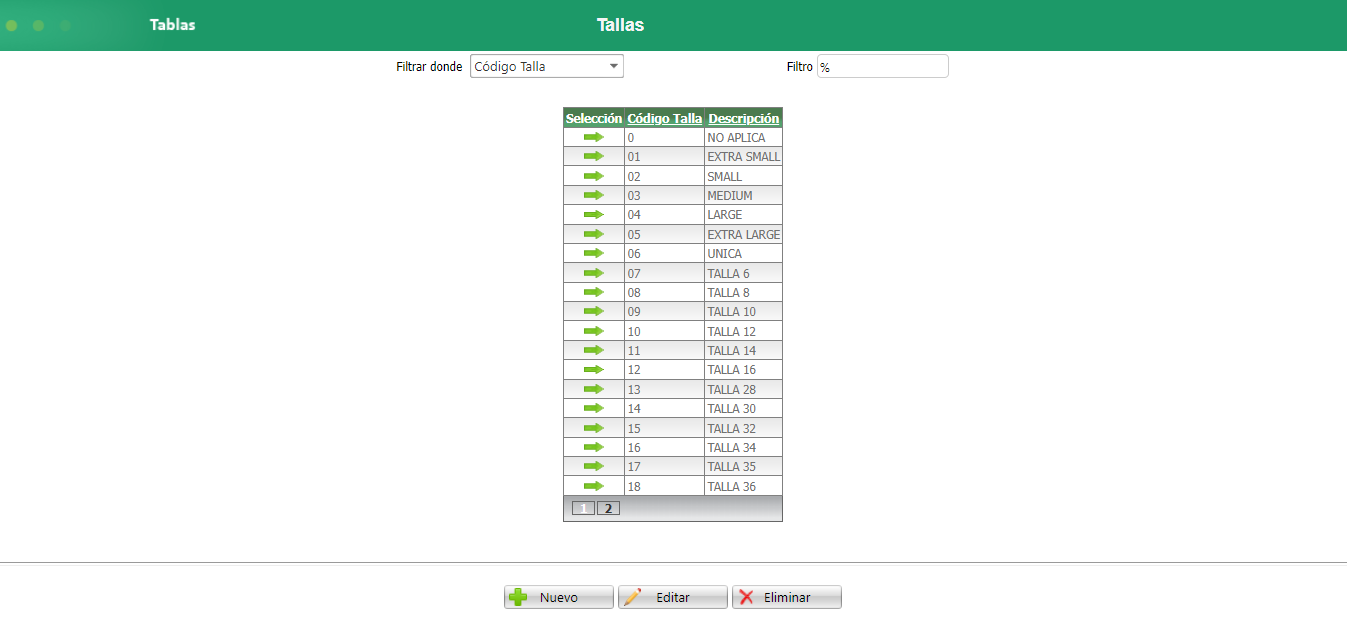Click the TALLA 16 description cell
The height and width of the screenshot is (642, 1347).
pyautogui.click(x=743, y=370)
